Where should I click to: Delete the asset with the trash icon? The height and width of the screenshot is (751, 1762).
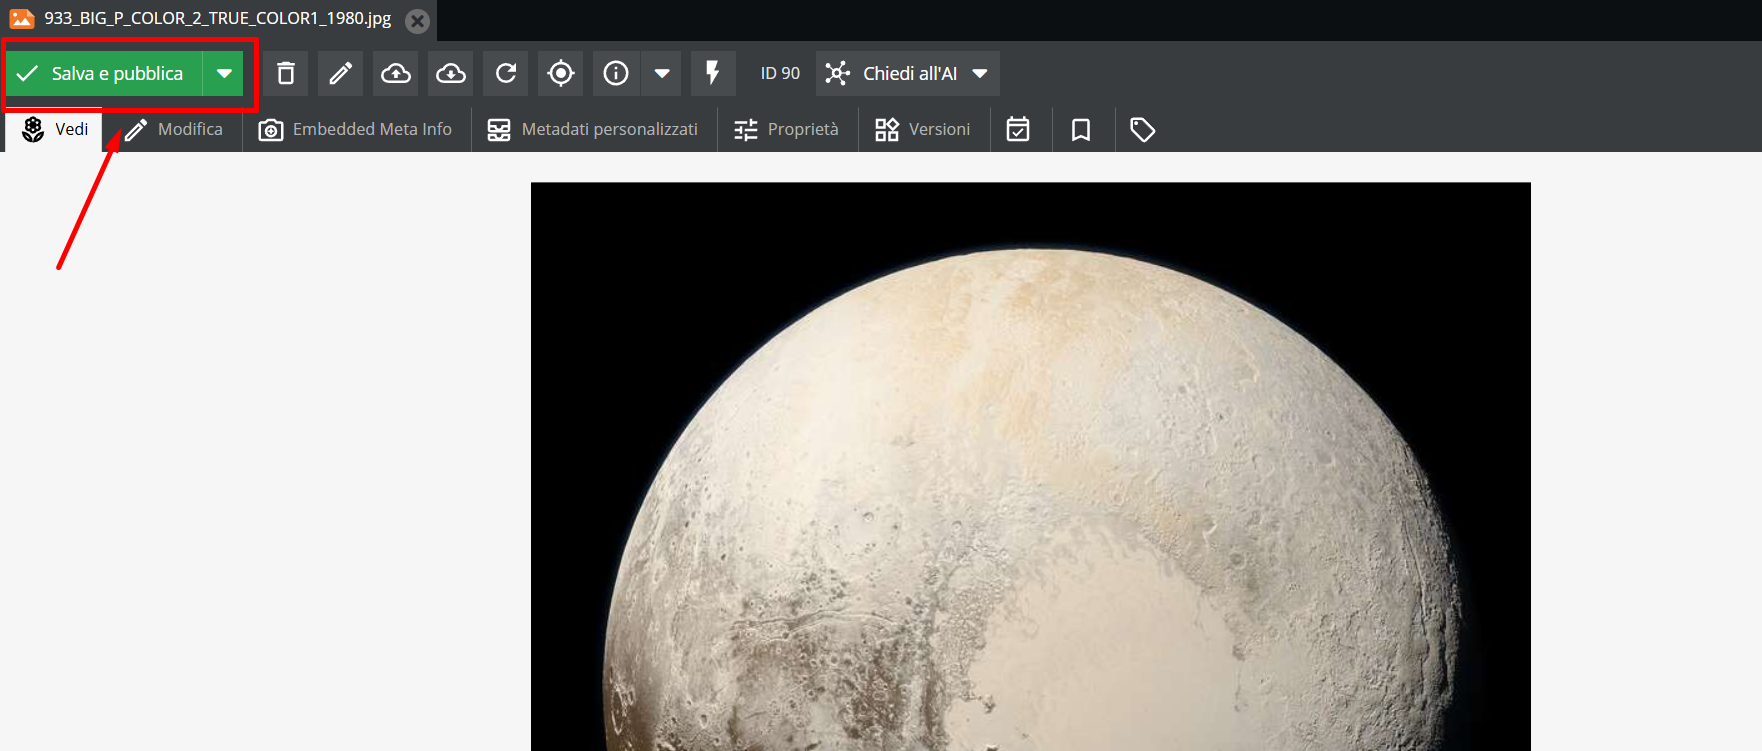(x=286, y=73)
